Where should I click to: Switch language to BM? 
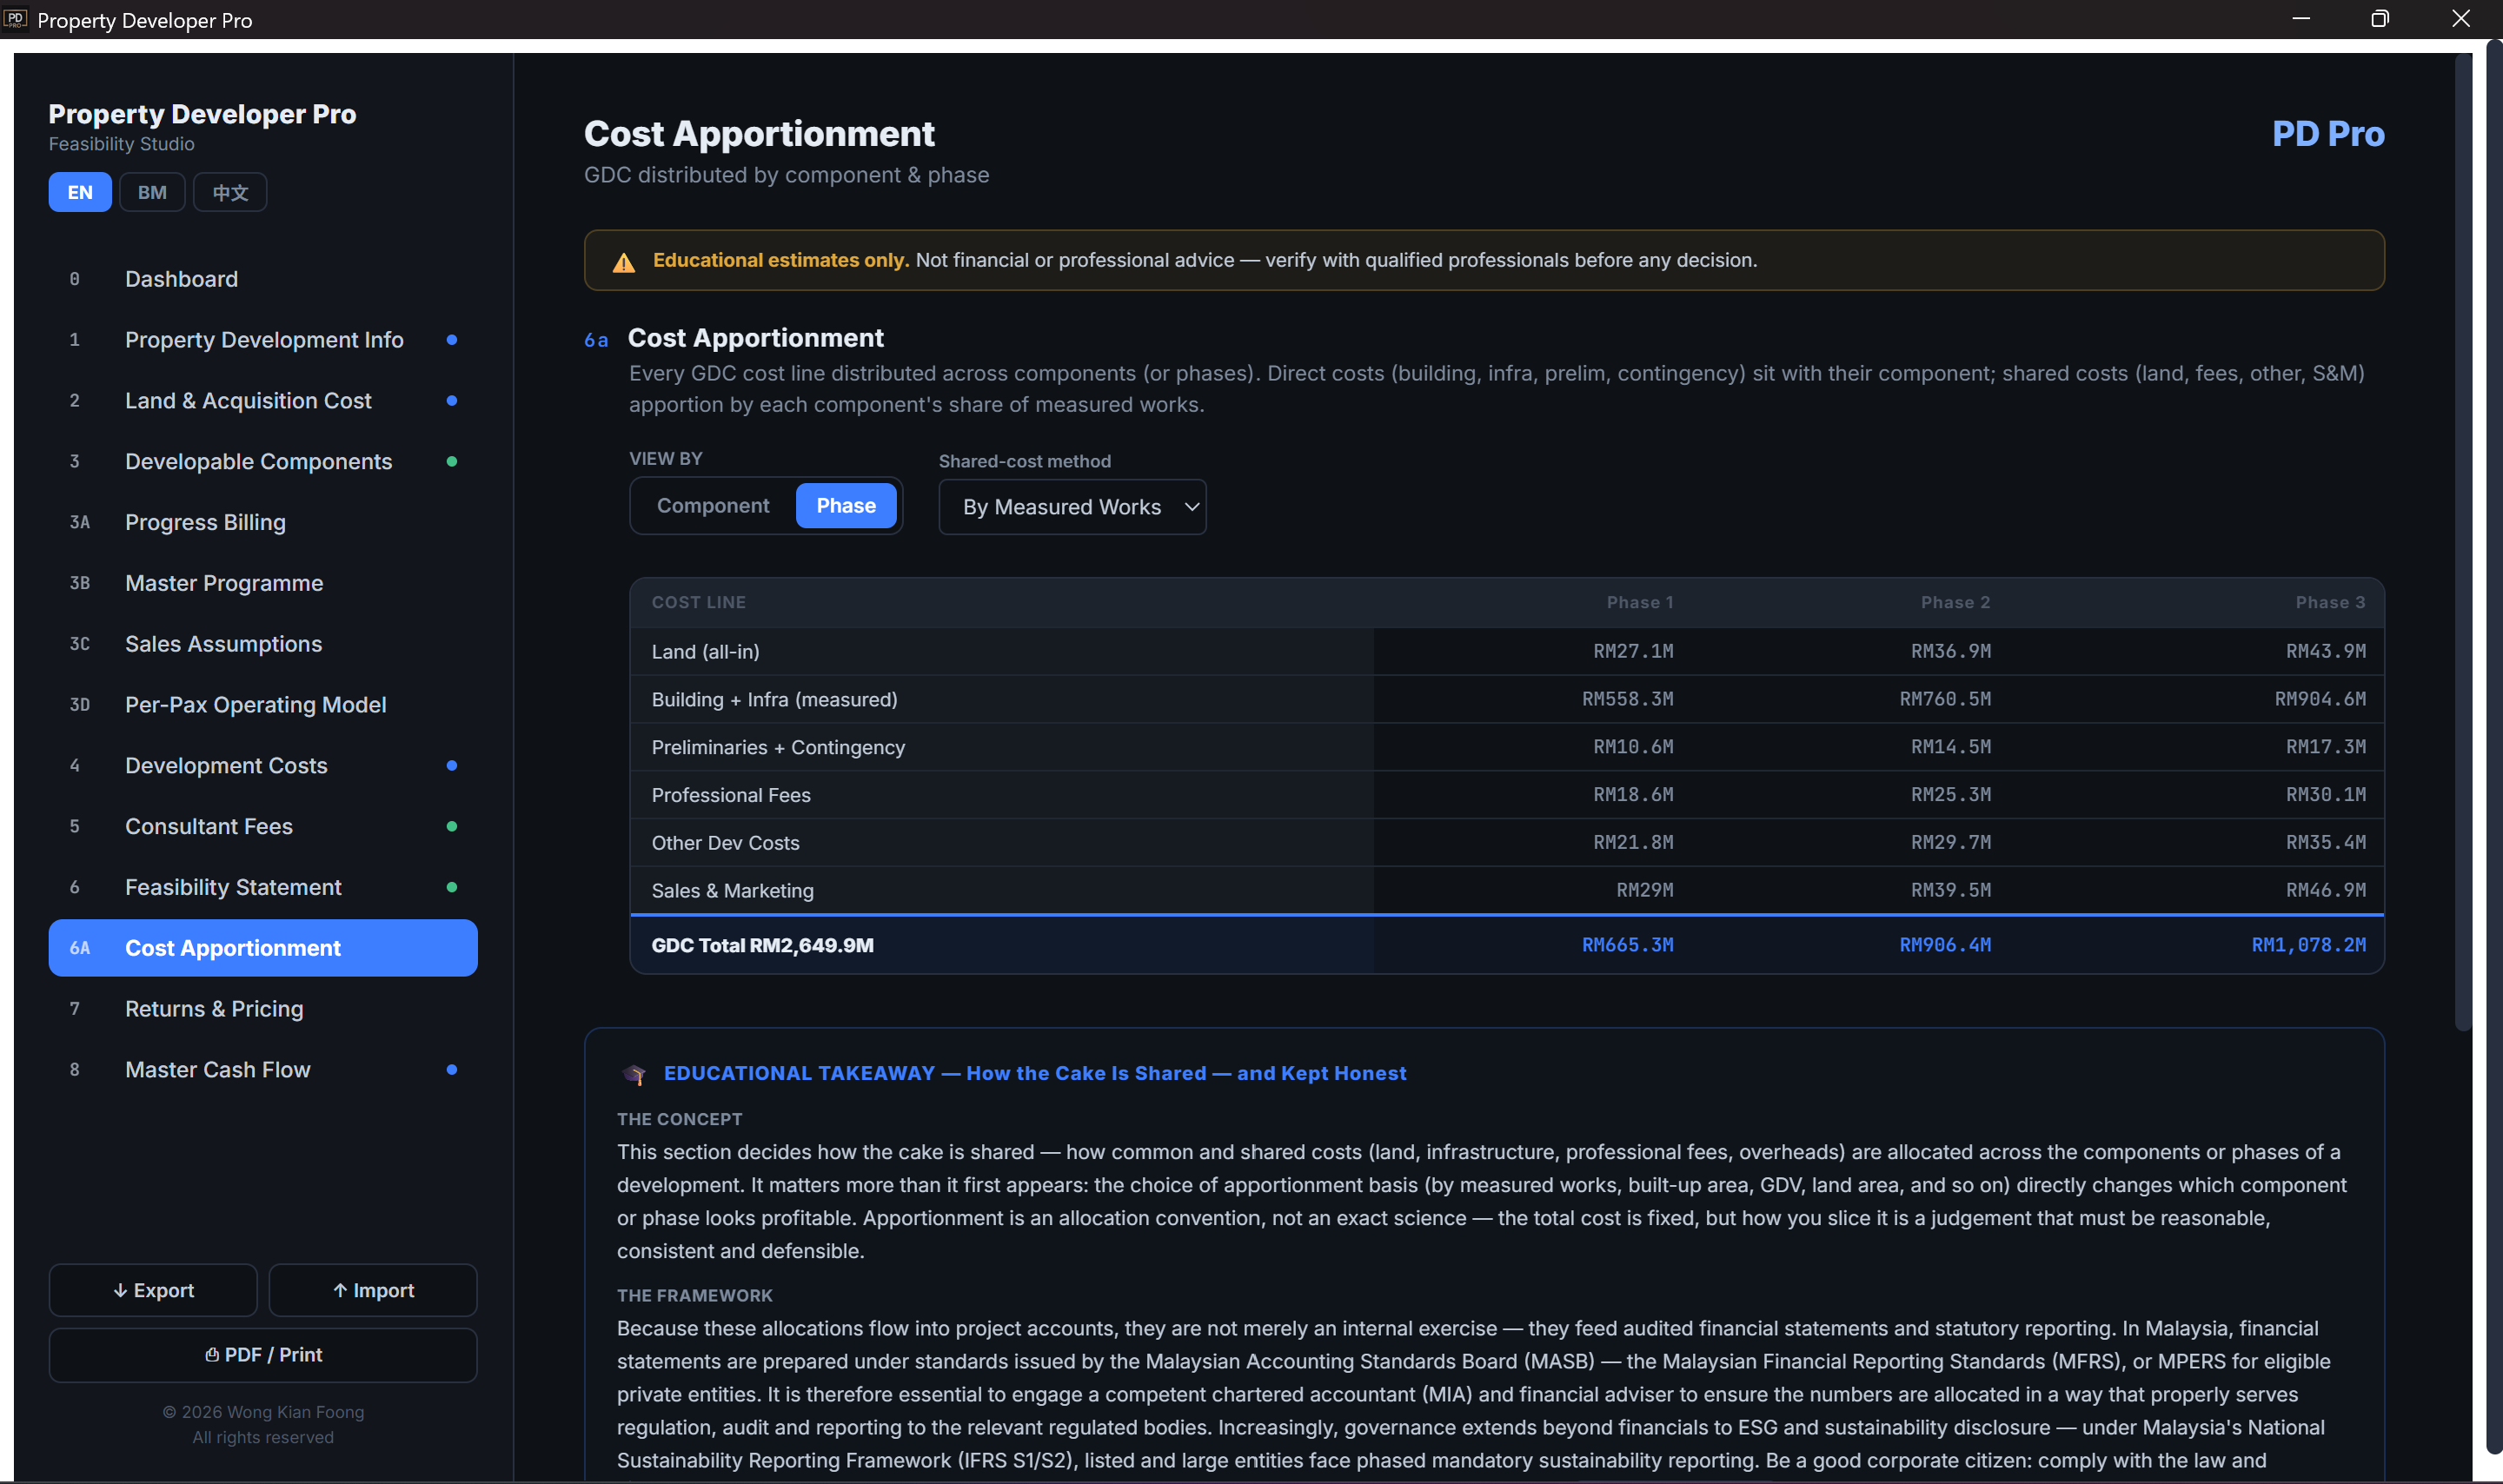(x=152, y=192)
